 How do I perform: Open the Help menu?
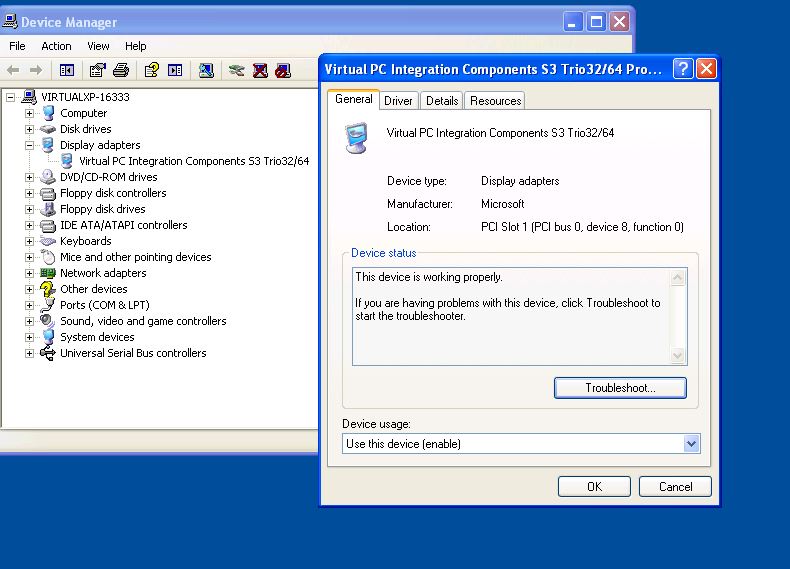pyautogui.click(x=136, y=46)
